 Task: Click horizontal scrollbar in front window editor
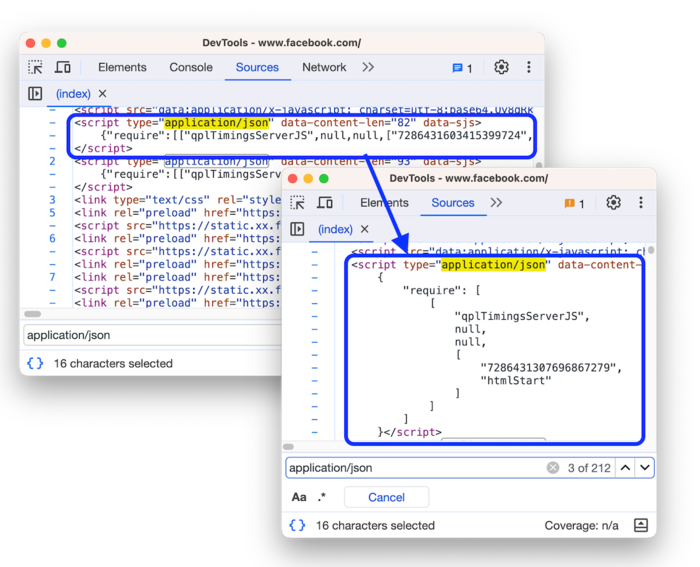click(x=288, y=446)
